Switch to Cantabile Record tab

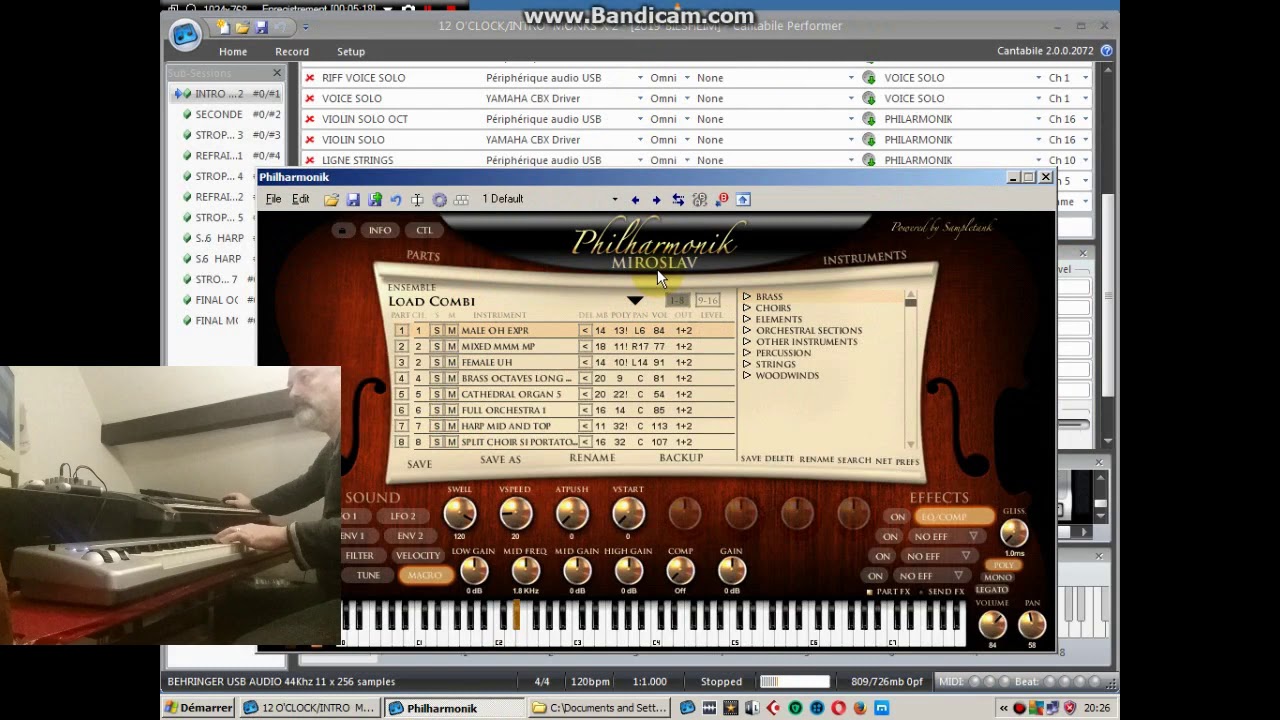292,52
